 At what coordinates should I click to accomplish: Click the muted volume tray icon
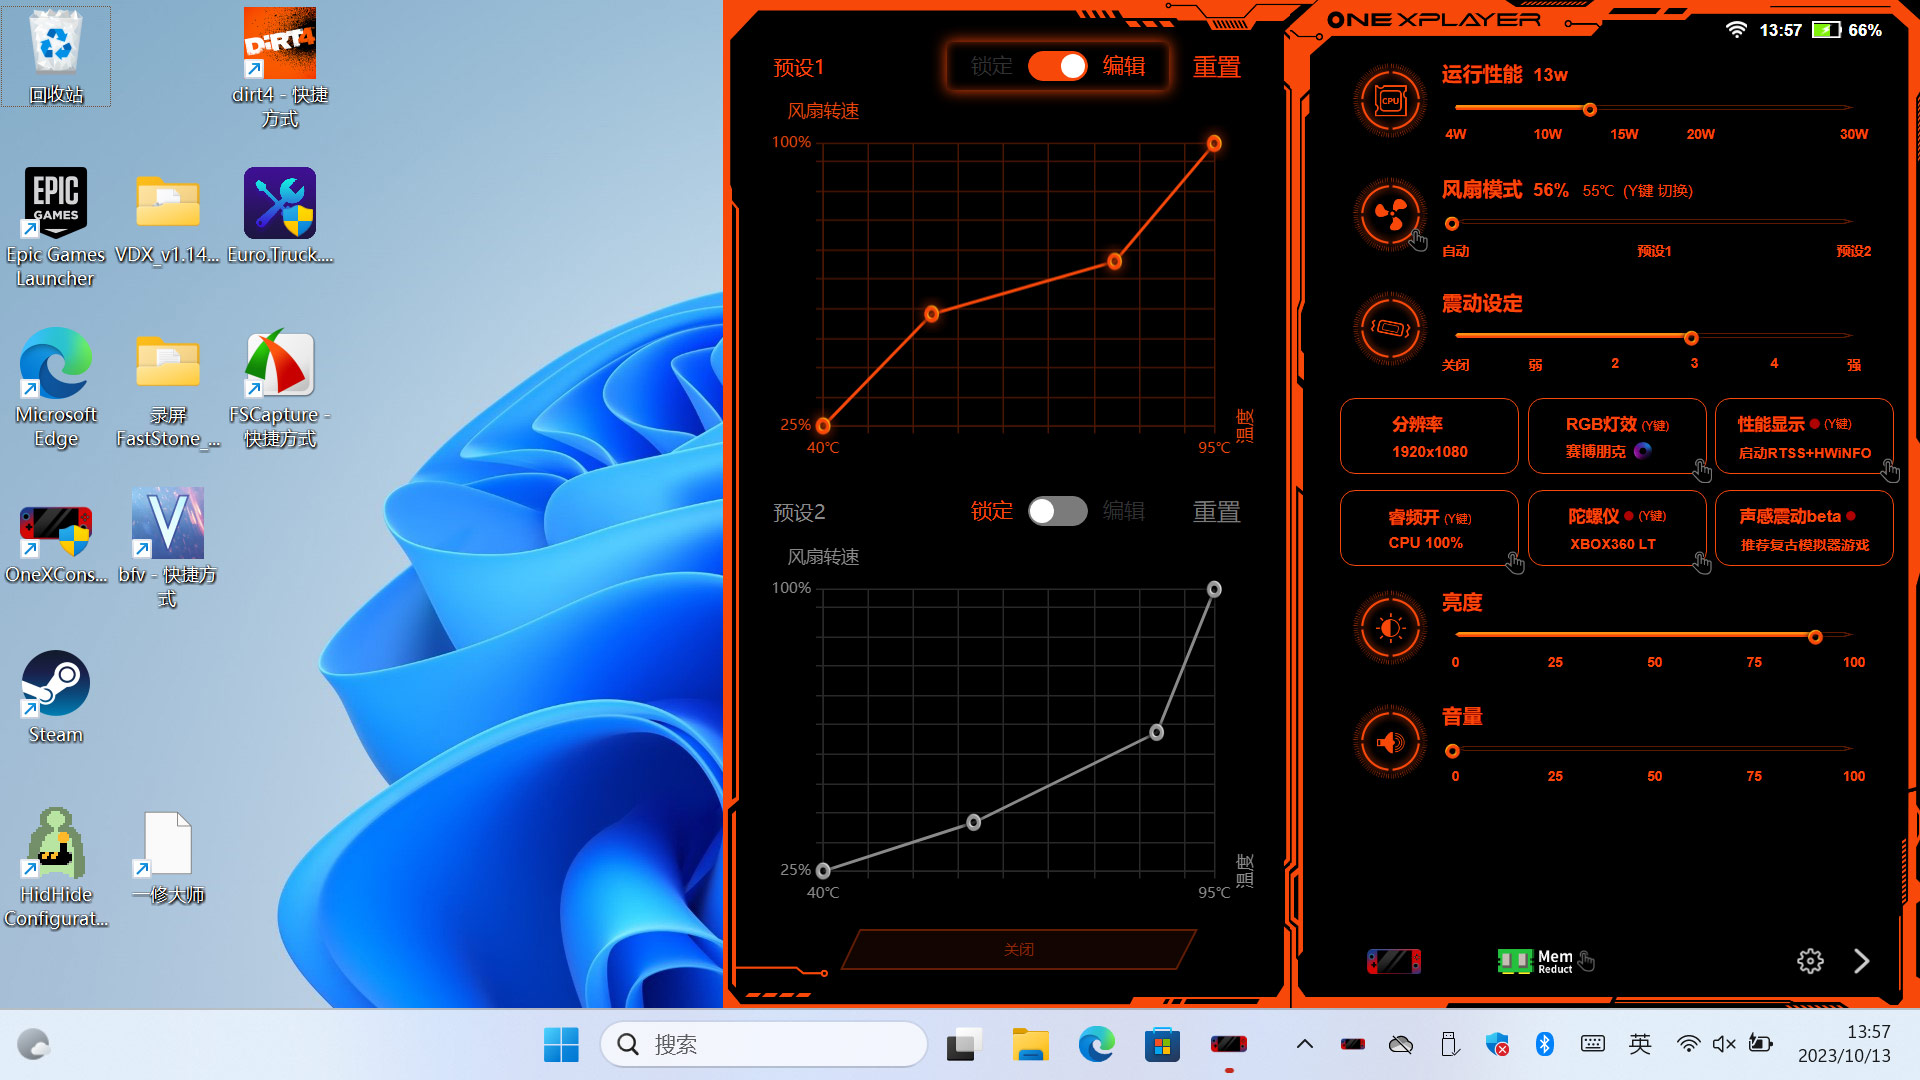(x=1724, y=1044)
